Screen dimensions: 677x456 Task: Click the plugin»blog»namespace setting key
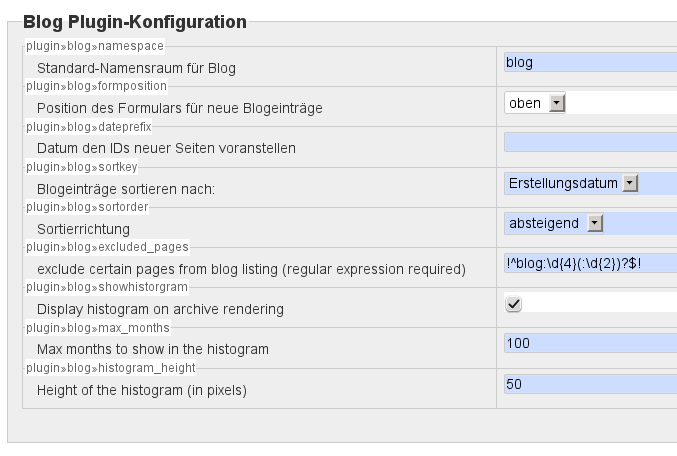[94, 46]
